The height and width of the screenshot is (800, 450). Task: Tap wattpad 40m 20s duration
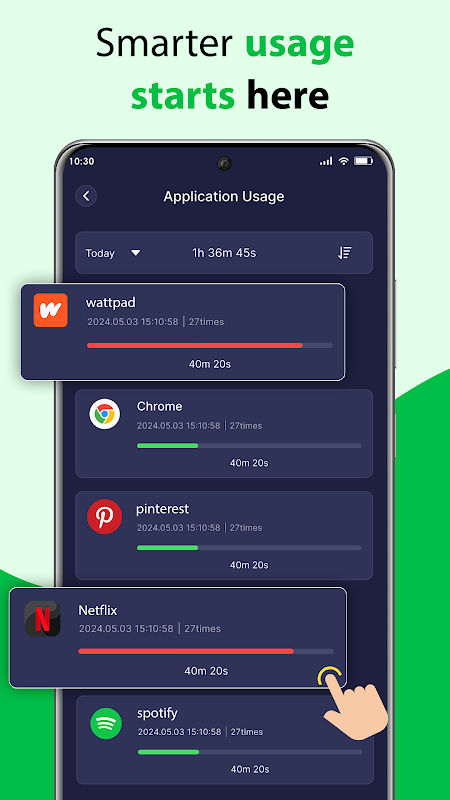(210, 364)
